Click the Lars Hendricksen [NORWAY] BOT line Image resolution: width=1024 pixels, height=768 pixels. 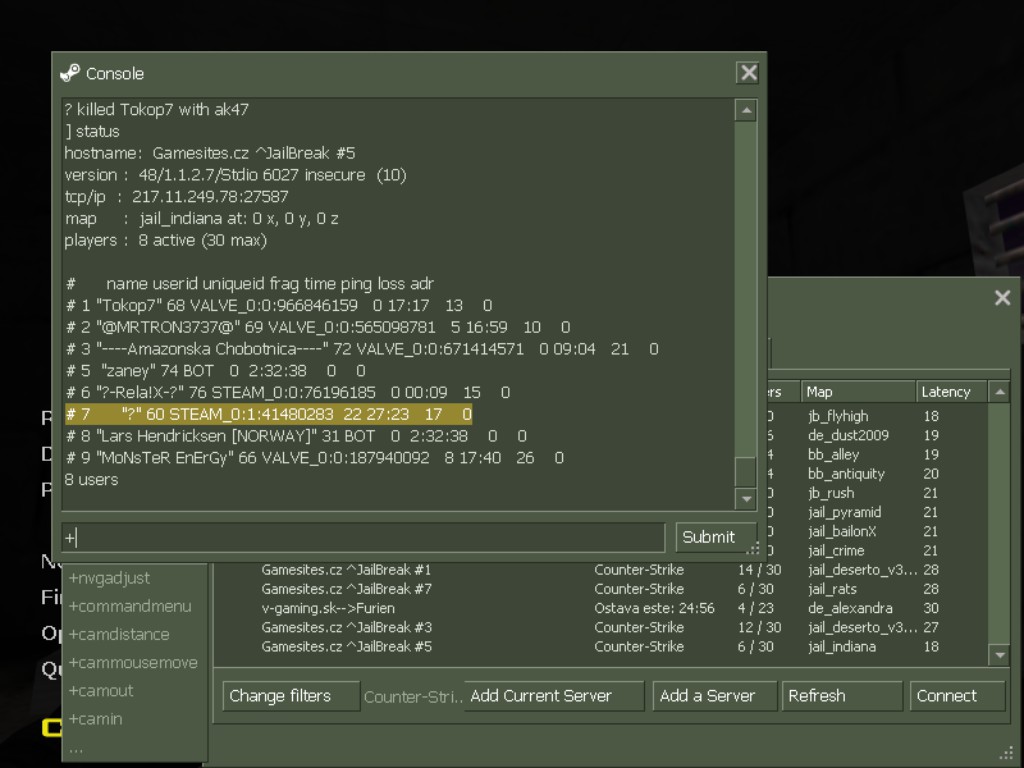(296, 436)
